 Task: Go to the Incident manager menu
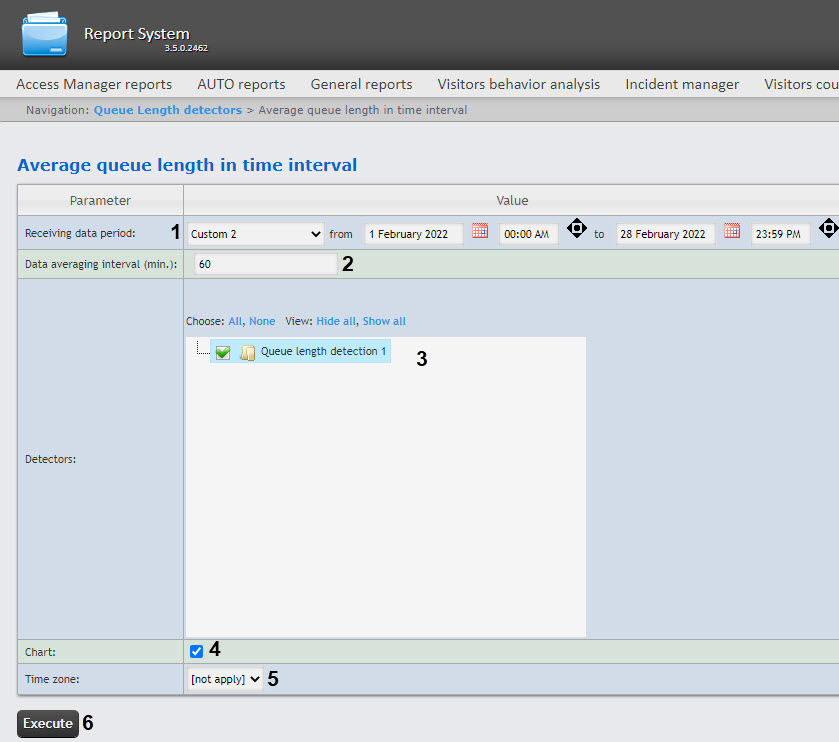[x=682, y=84]
